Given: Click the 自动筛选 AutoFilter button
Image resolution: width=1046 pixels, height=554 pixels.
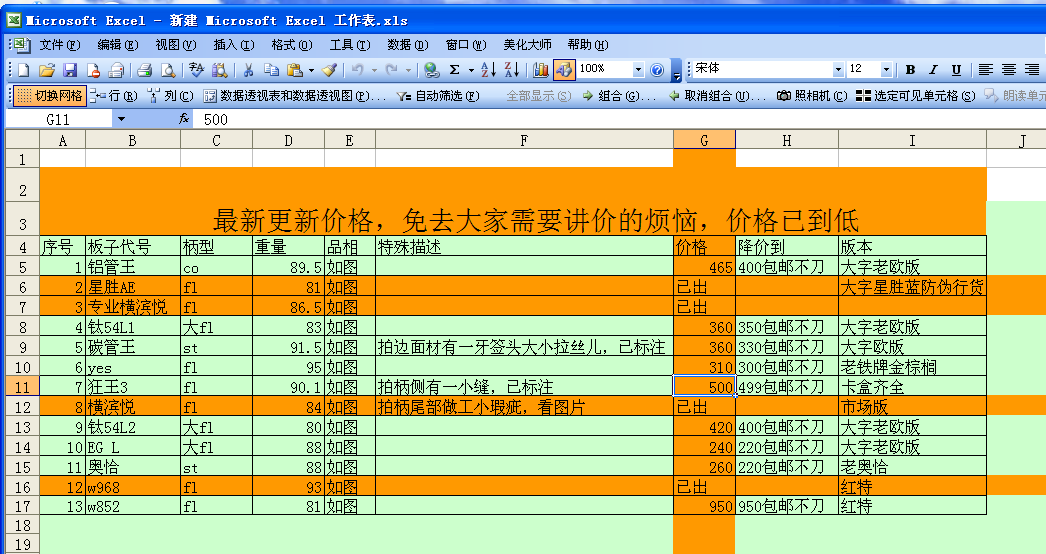Looking at the screenshot, I should [x=429, y=96].
